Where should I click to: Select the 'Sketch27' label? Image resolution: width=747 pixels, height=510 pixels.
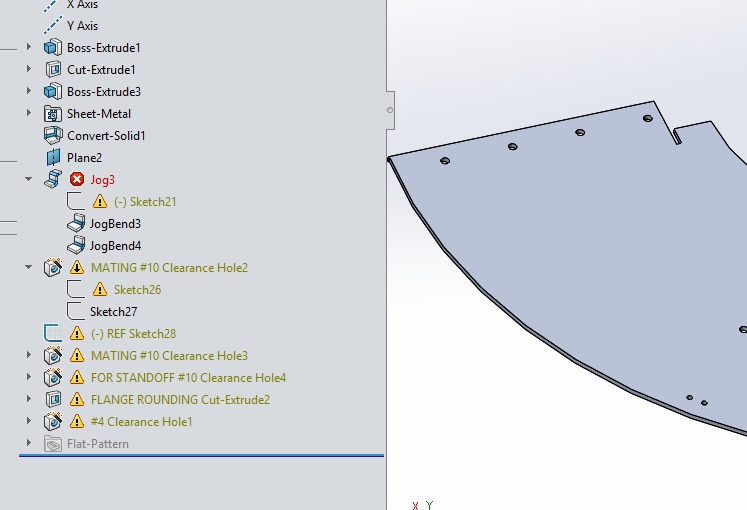pos(113,311)
